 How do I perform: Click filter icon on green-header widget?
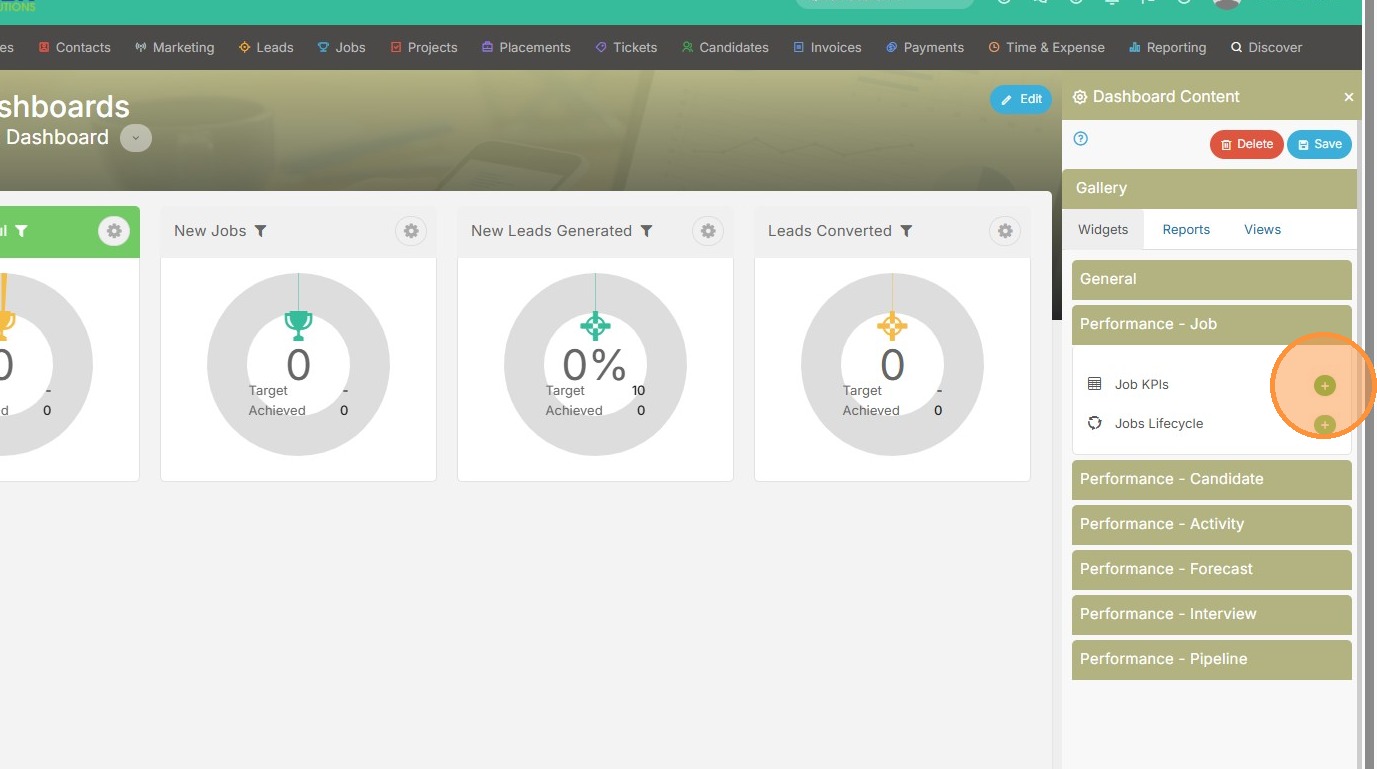pyautogui.click(x=22, y=231)
